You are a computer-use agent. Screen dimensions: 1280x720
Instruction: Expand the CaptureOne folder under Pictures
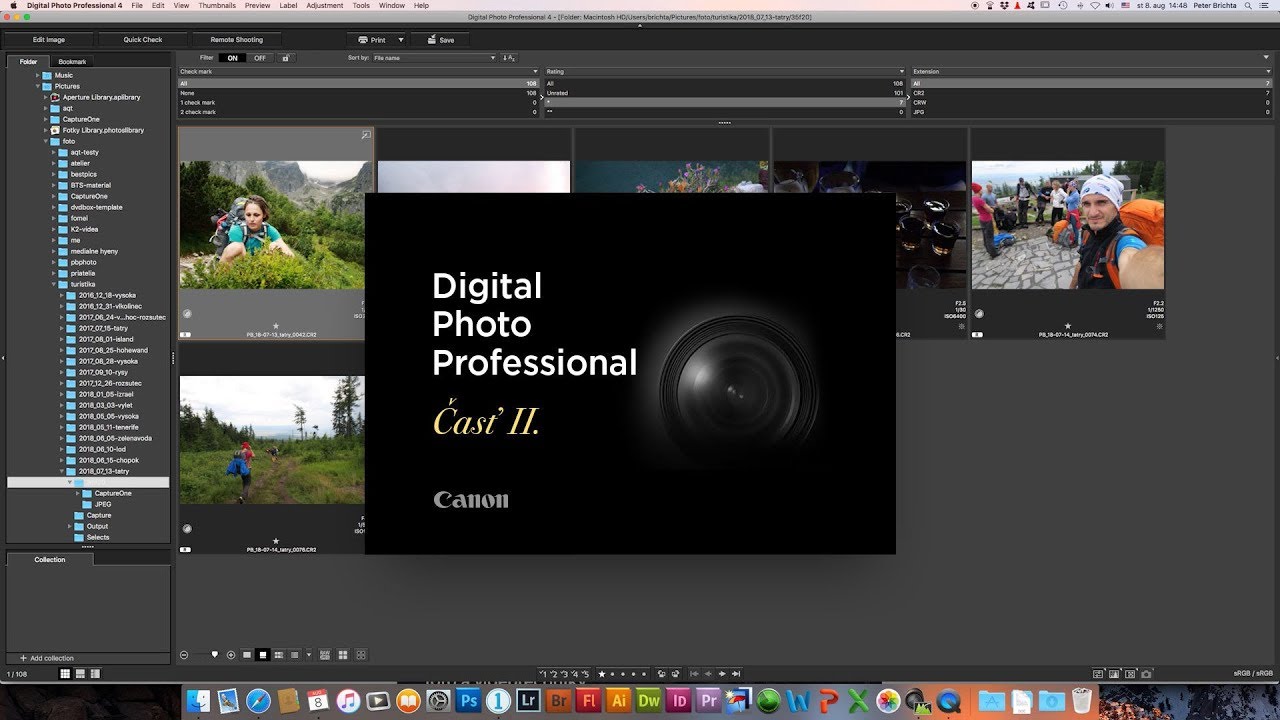(x=46, y=119)
